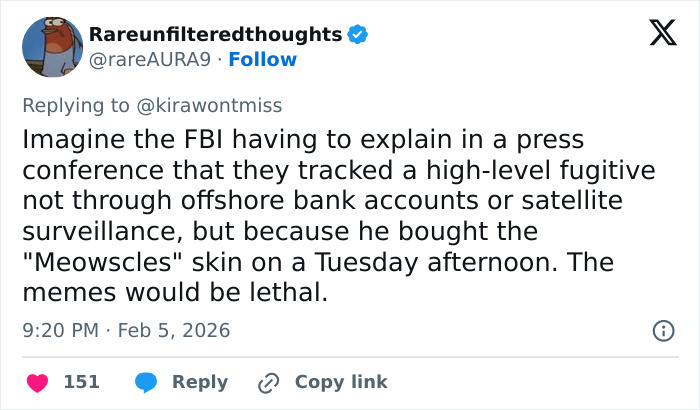Click the @rareAURA9 handle
The image size is (700, 410).
tap(150, 59)
